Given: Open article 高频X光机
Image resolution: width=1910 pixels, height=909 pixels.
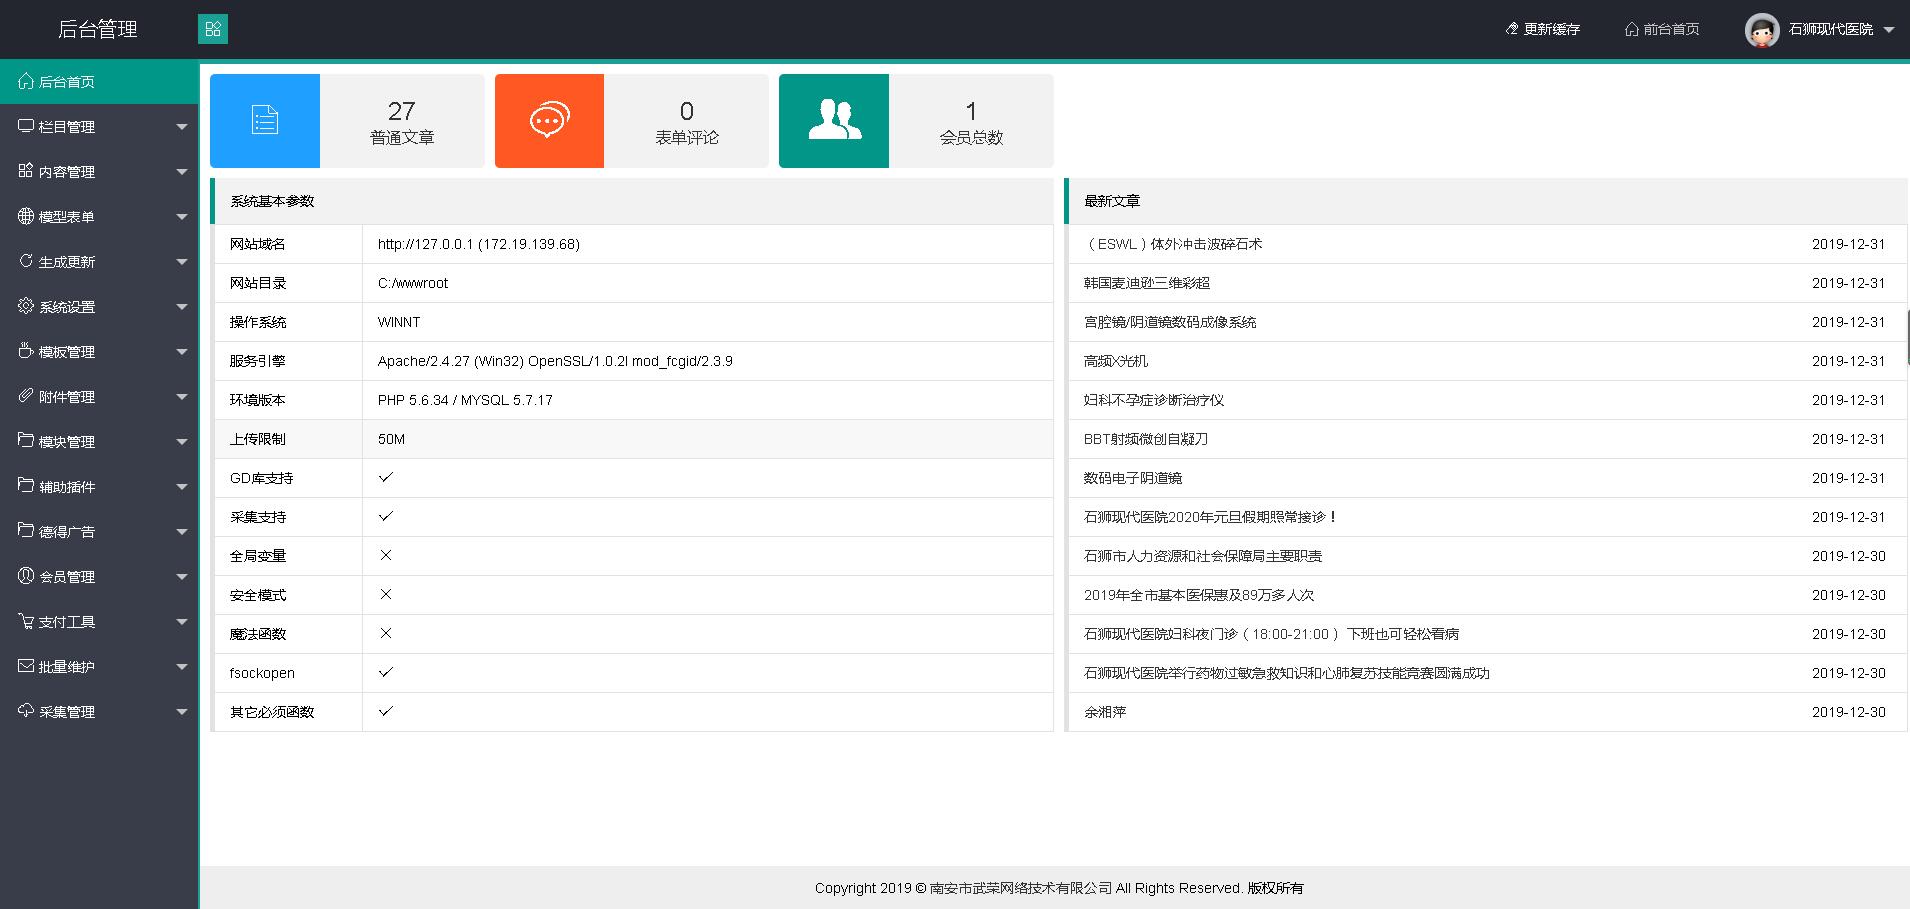Looking at the screenshot, I should point(1116,361).
